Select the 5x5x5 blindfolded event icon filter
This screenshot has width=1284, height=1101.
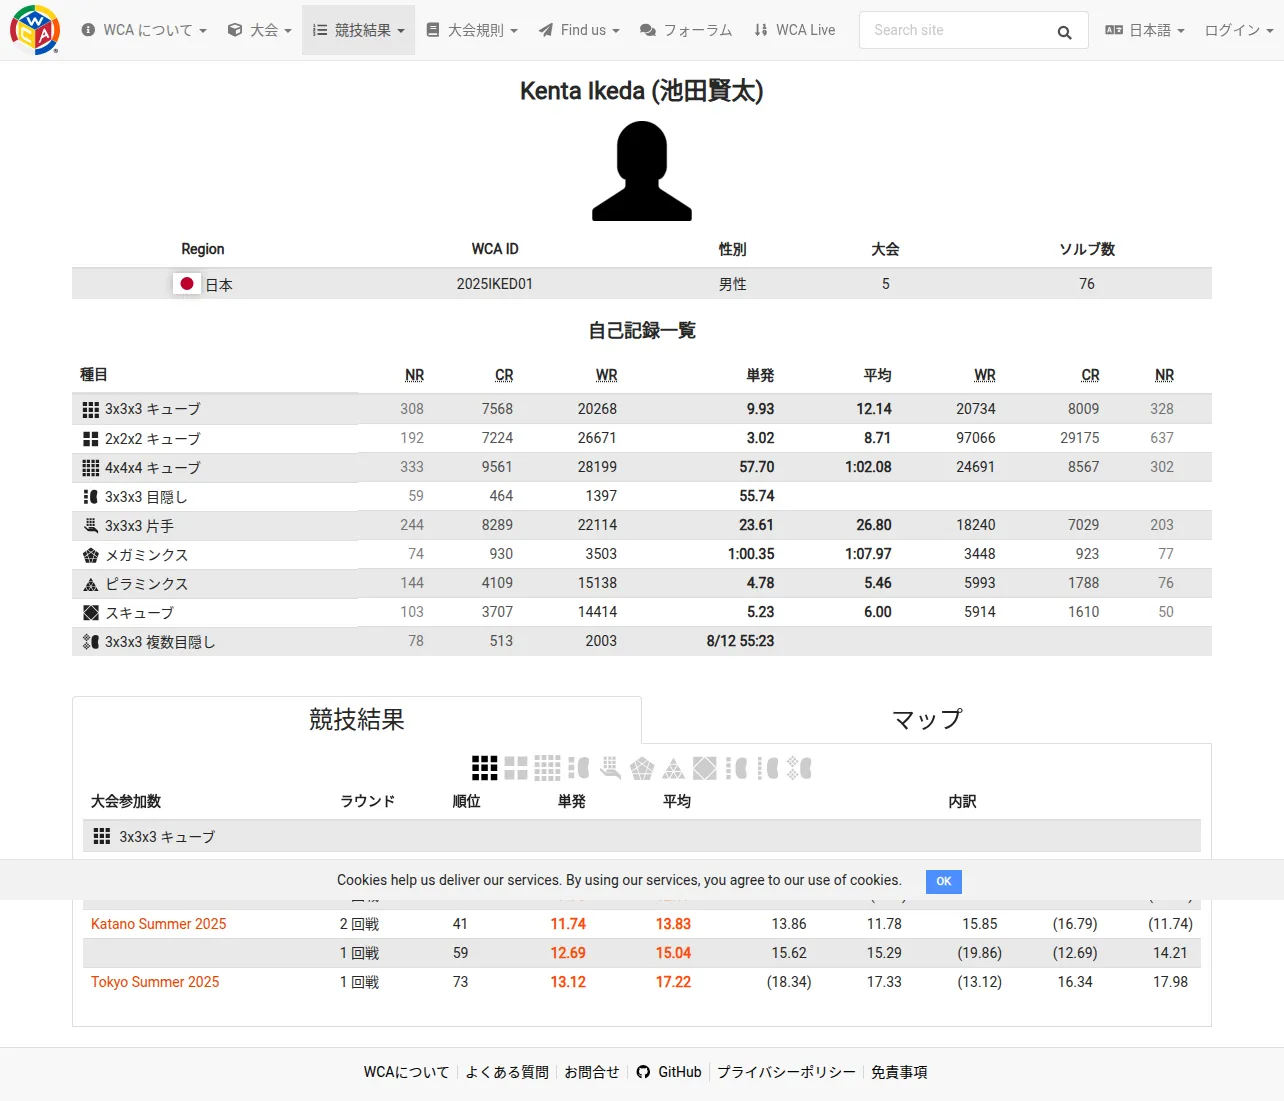pos(768,768)
